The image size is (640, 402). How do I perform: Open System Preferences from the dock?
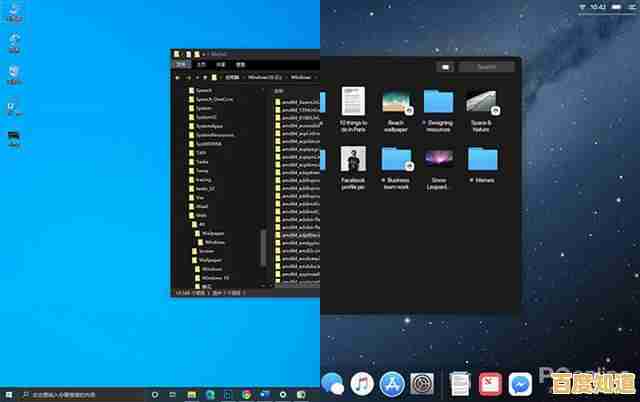click(422, 384)
